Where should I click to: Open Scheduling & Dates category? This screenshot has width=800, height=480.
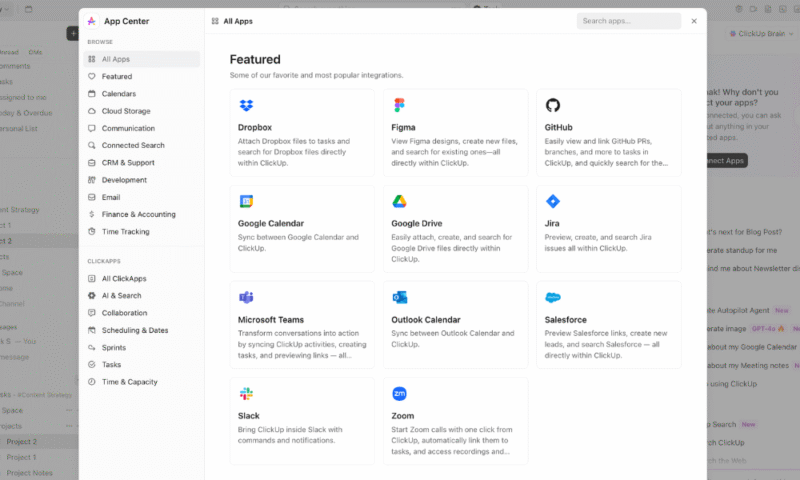pos(141,330)
